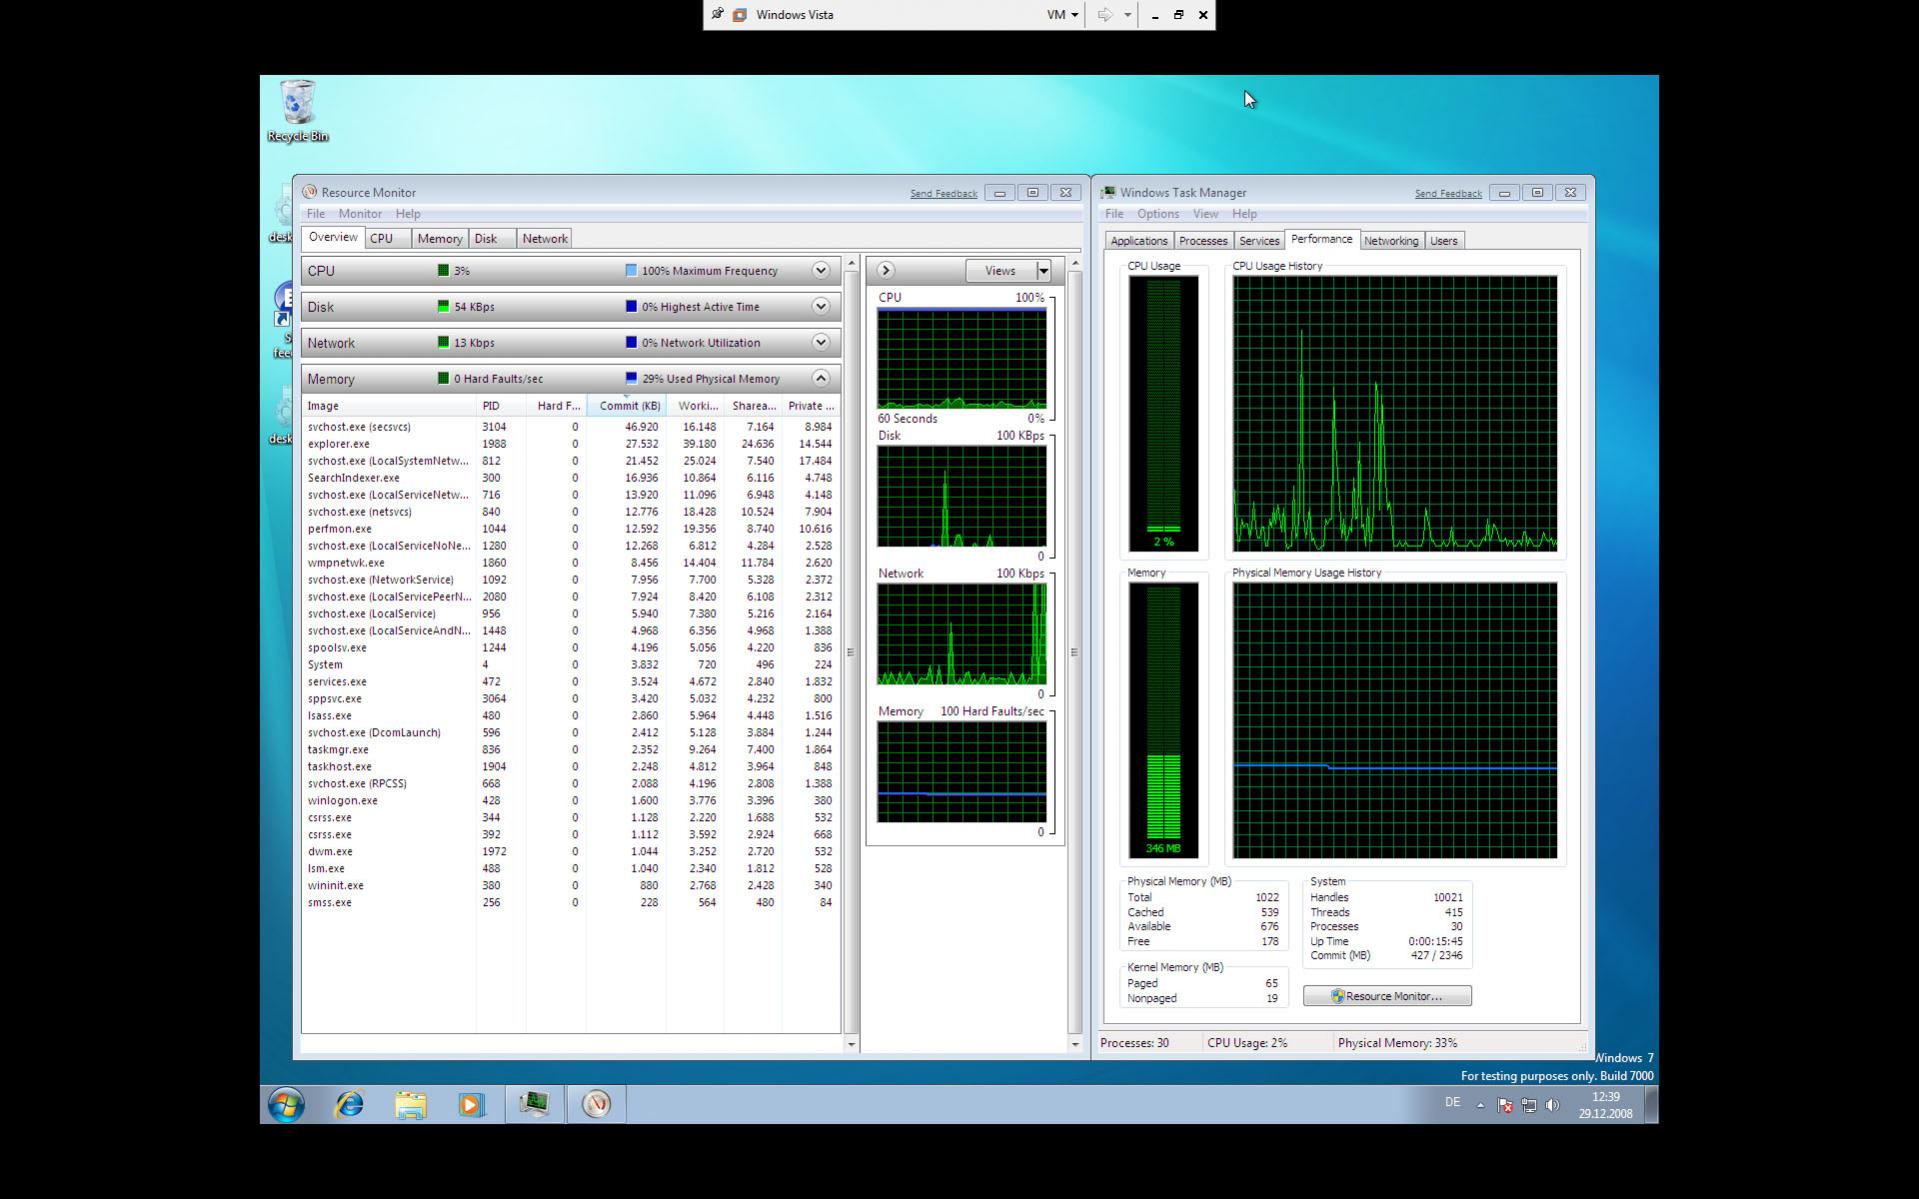
Task: Open the File menu in Task Manager
Action: [x=1114, y=214]
